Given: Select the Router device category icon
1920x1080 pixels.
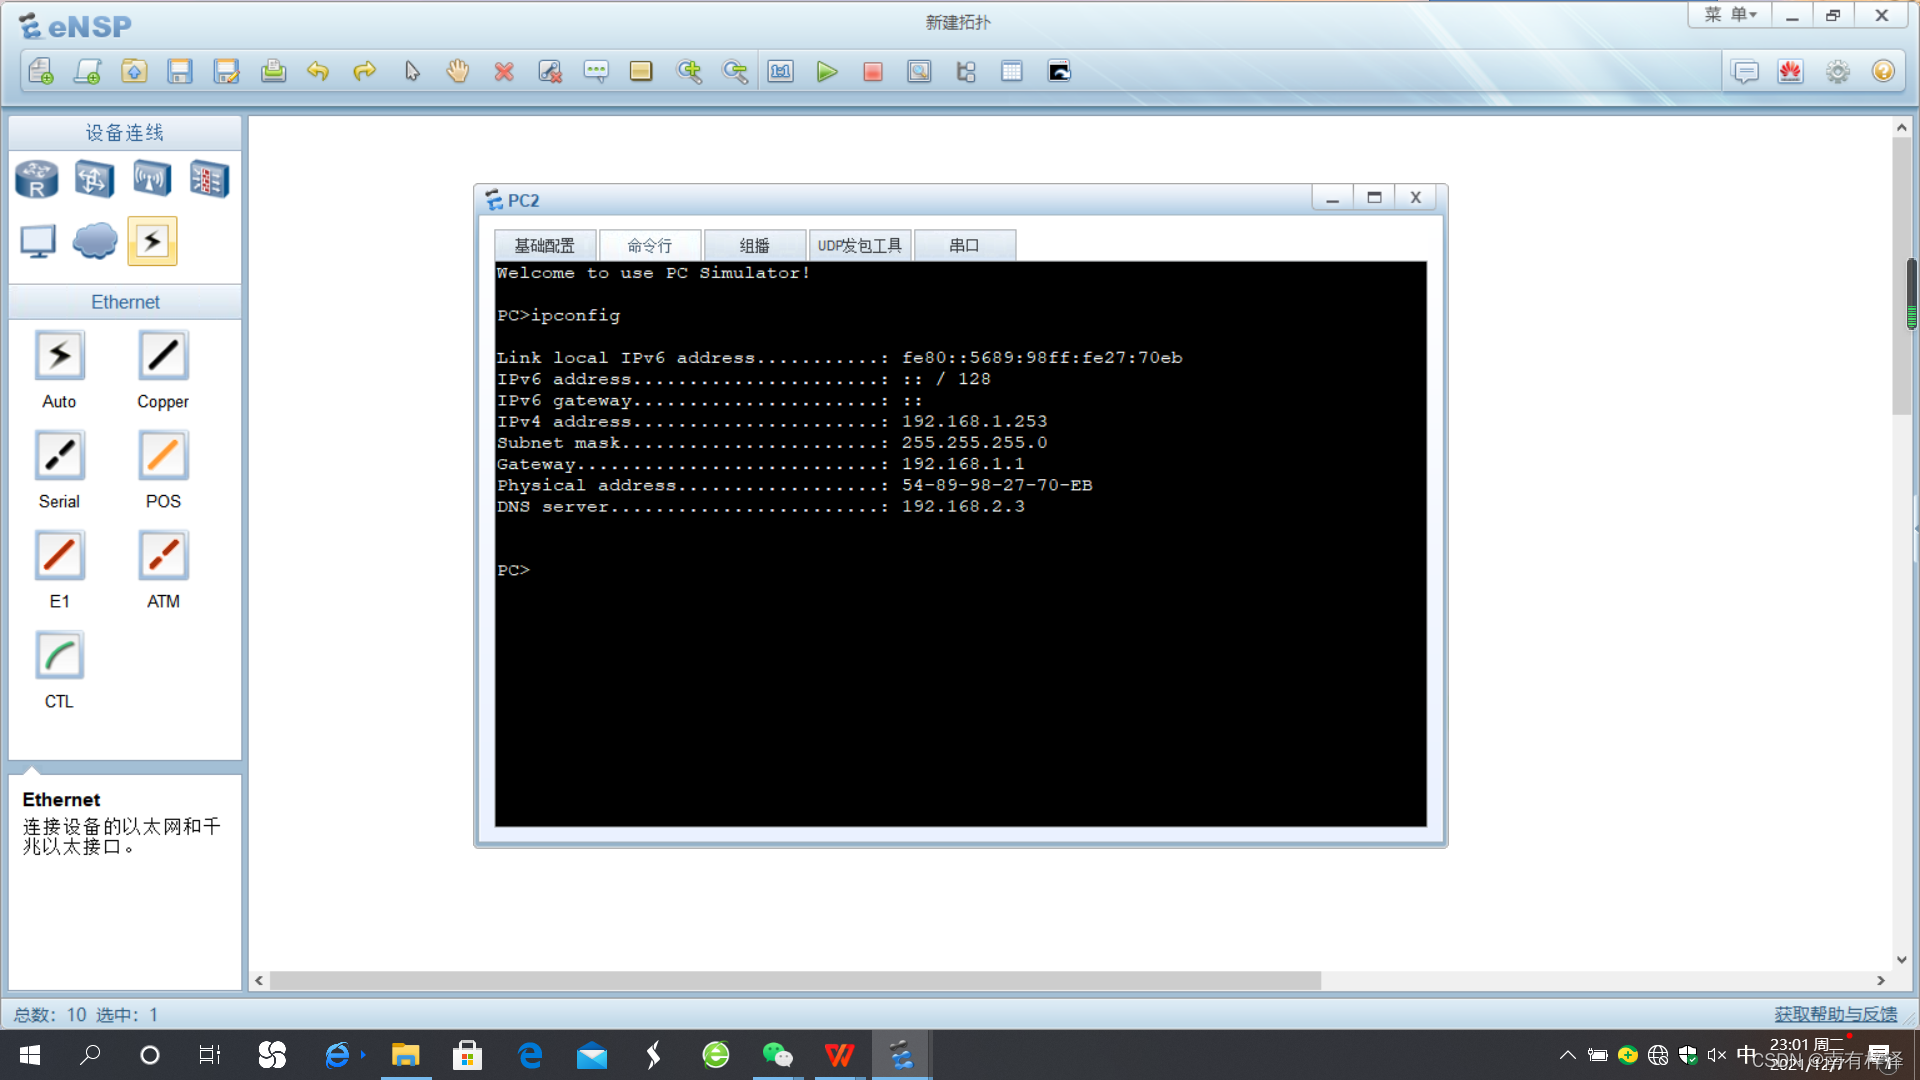Looking at the screenshot, I should [37, 179].
